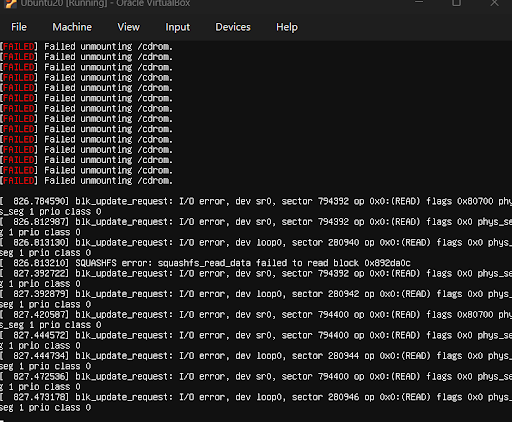This screenshot has width=512, height=422.
Task: Open the Devices menu
Action: (x=233, y=27)
